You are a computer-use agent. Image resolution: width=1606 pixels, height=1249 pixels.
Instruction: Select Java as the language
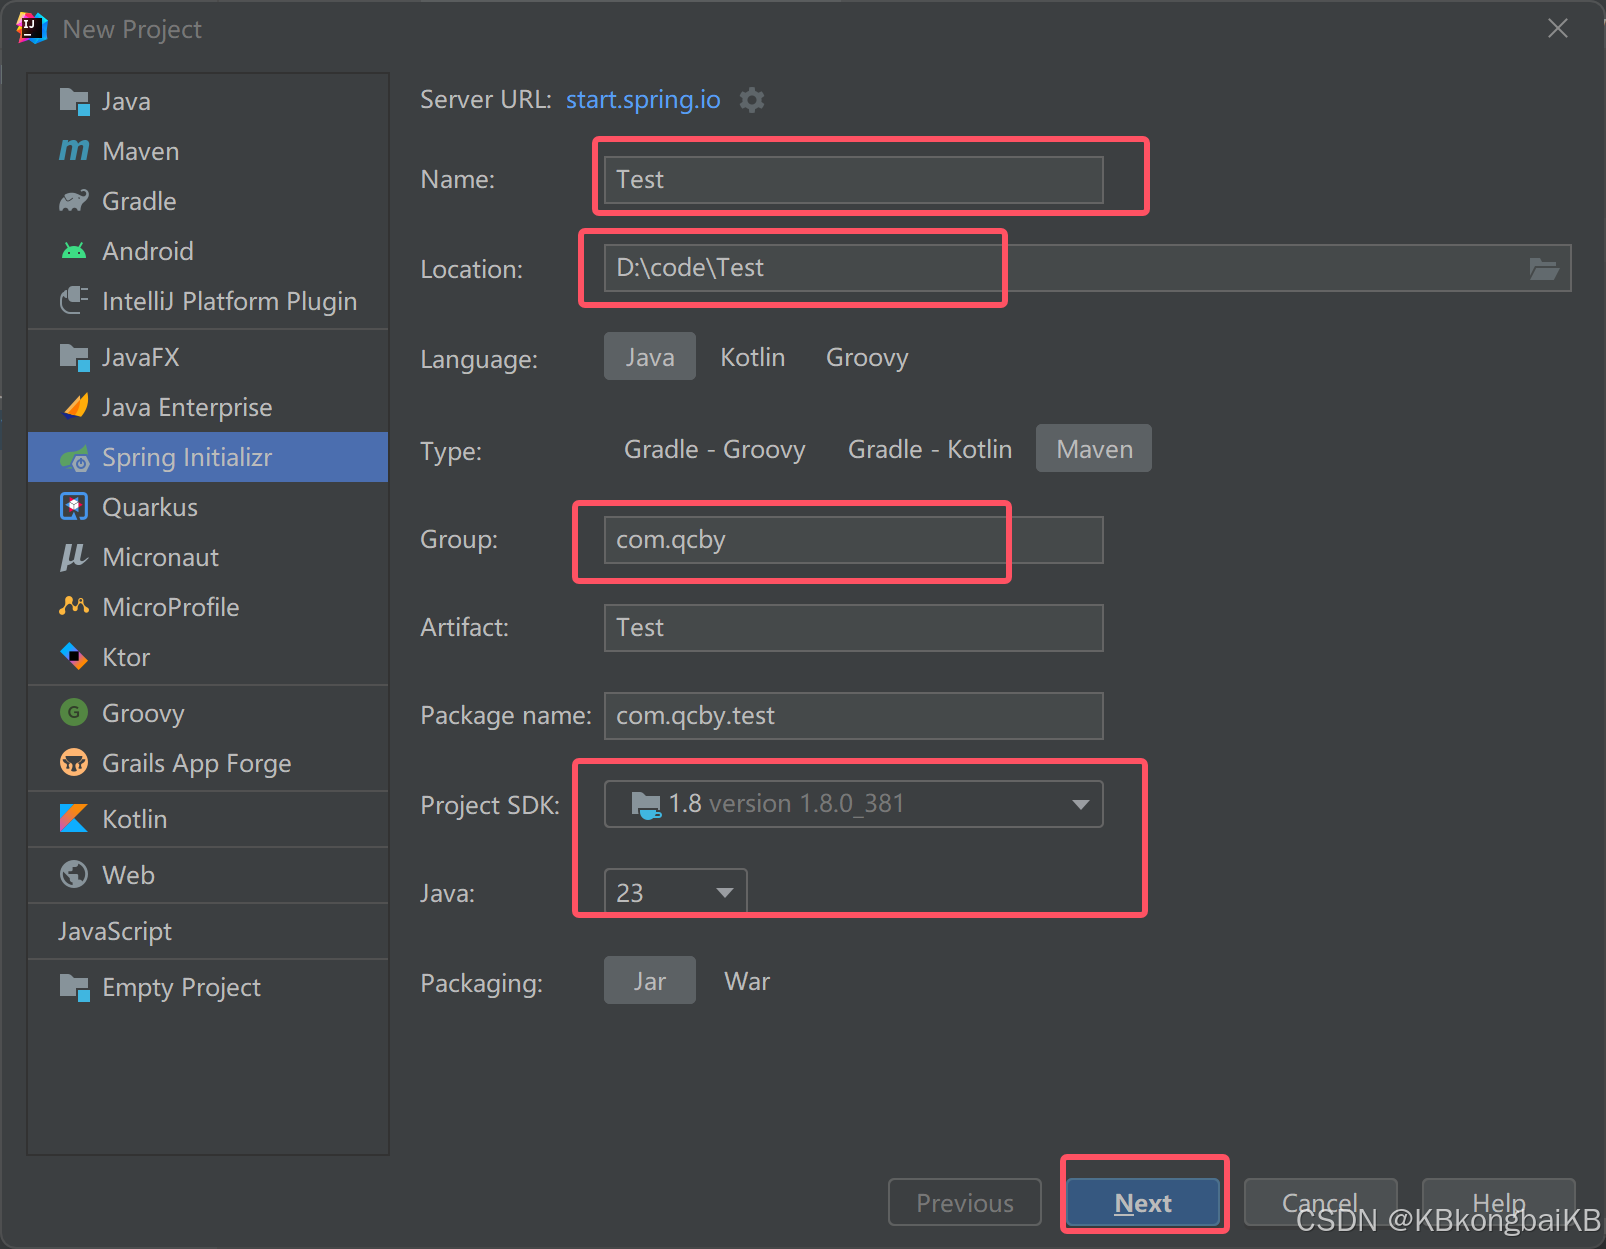pyautogui.click(x=650, y=357)
